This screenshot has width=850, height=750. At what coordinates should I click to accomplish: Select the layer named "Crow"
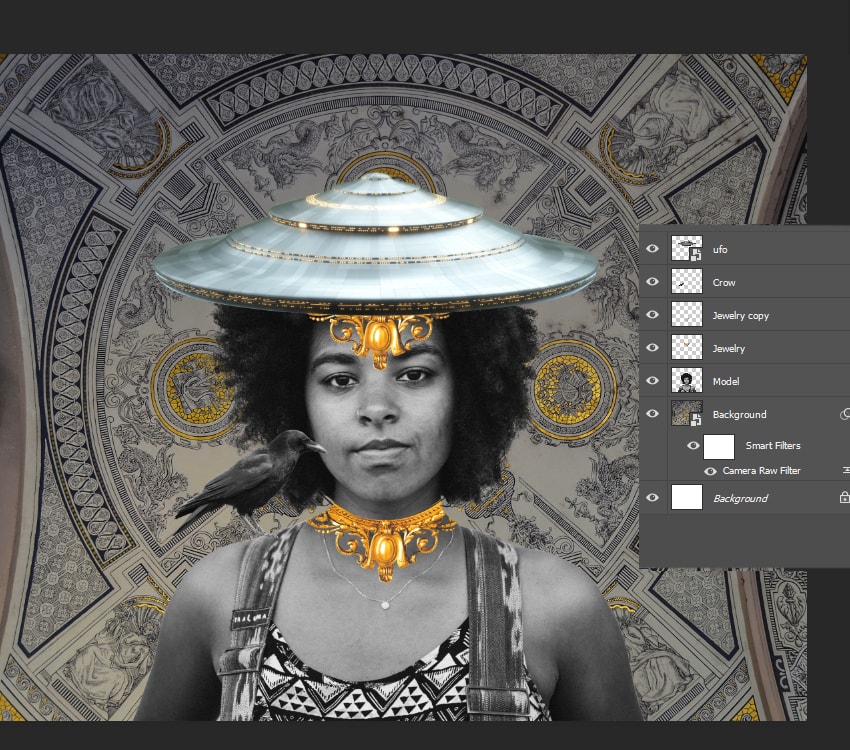[724, 282]
